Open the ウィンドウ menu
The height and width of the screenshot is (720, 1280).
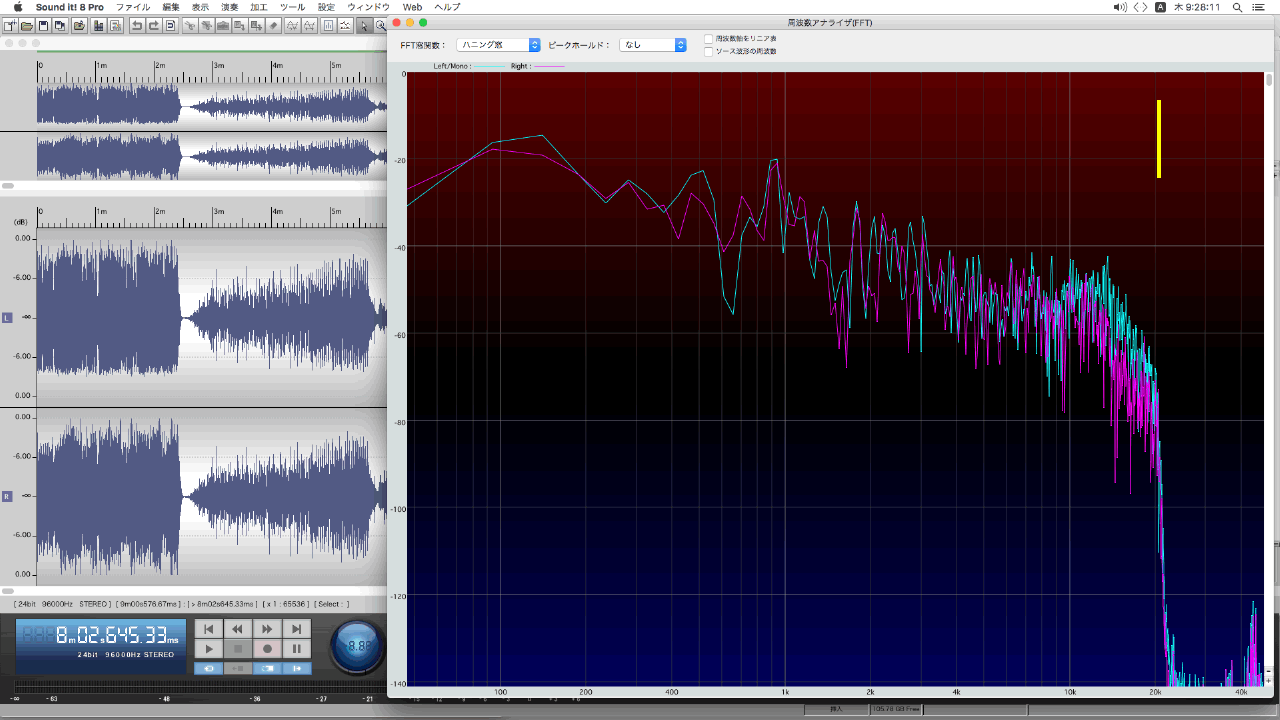coord(368,7)
